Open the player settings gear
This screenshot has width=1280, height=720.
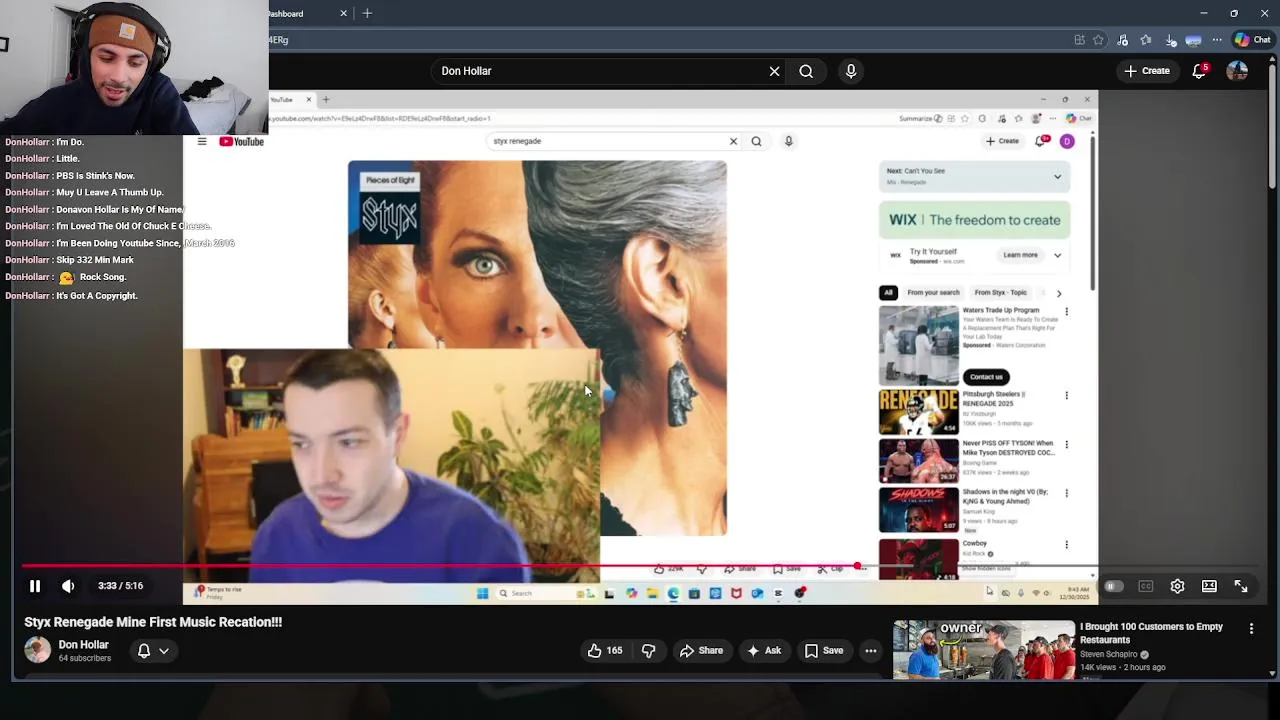1177,586
